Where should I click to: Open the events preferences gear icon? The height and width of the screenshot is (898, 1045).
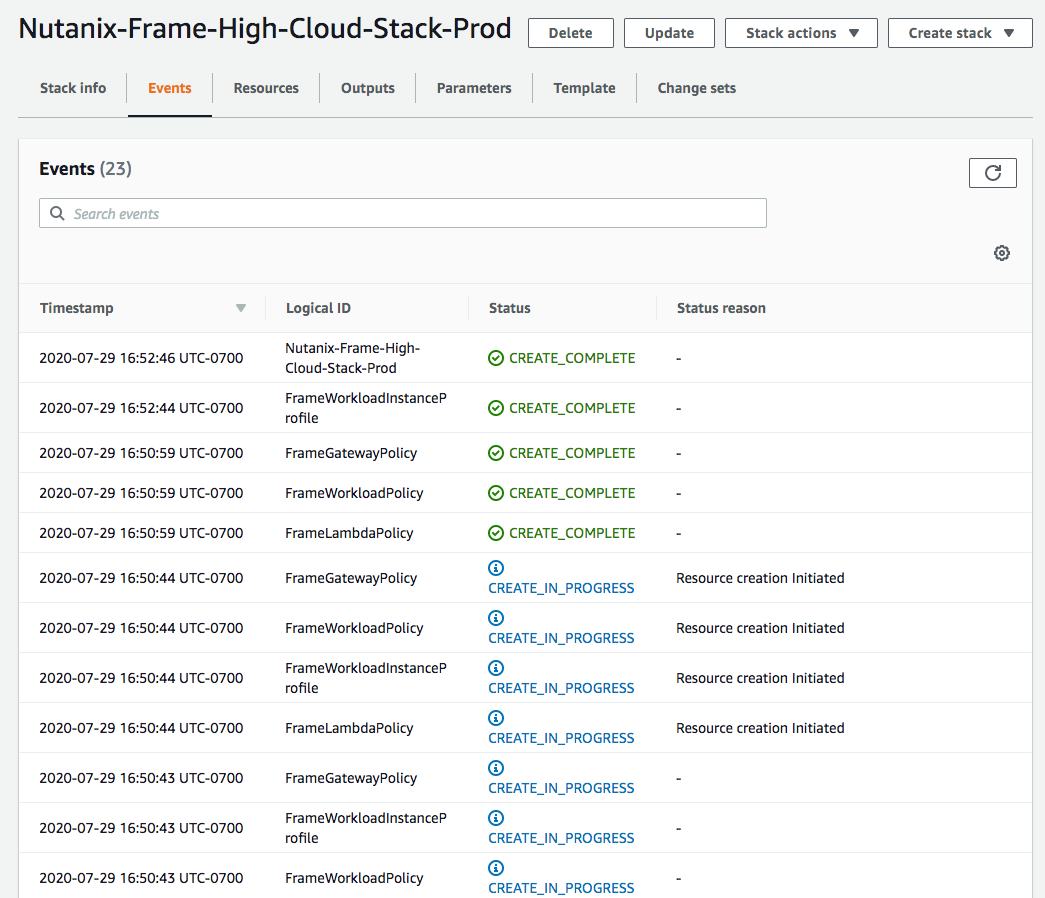pos(1001,253)
